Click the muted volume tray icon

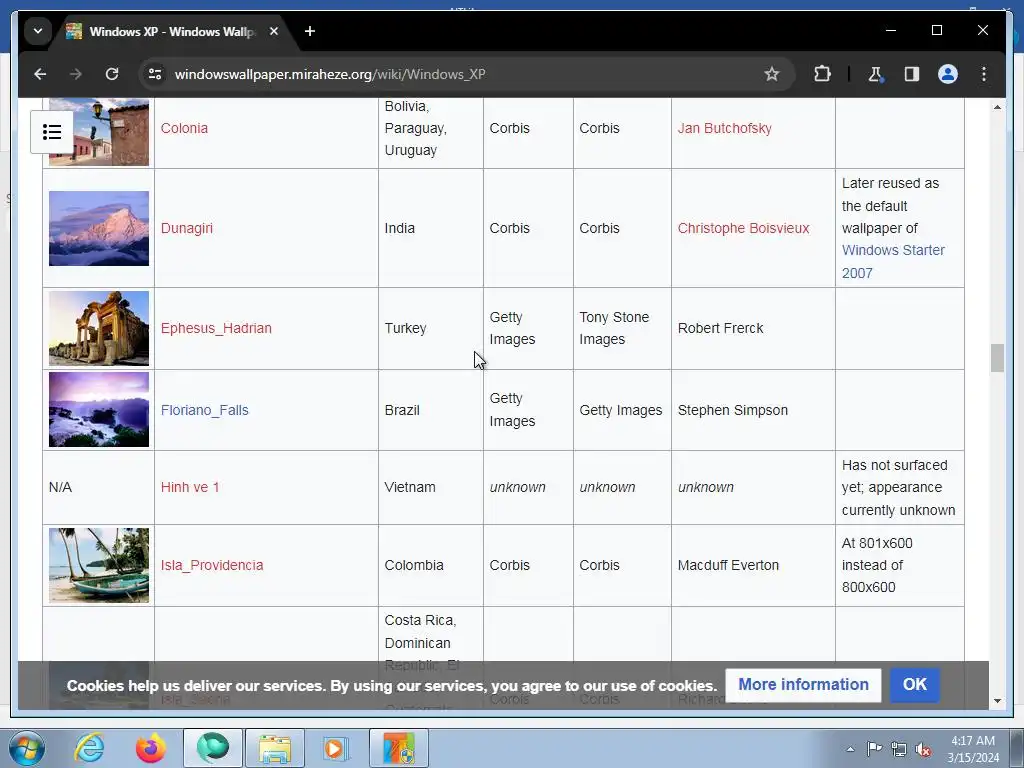923,749
